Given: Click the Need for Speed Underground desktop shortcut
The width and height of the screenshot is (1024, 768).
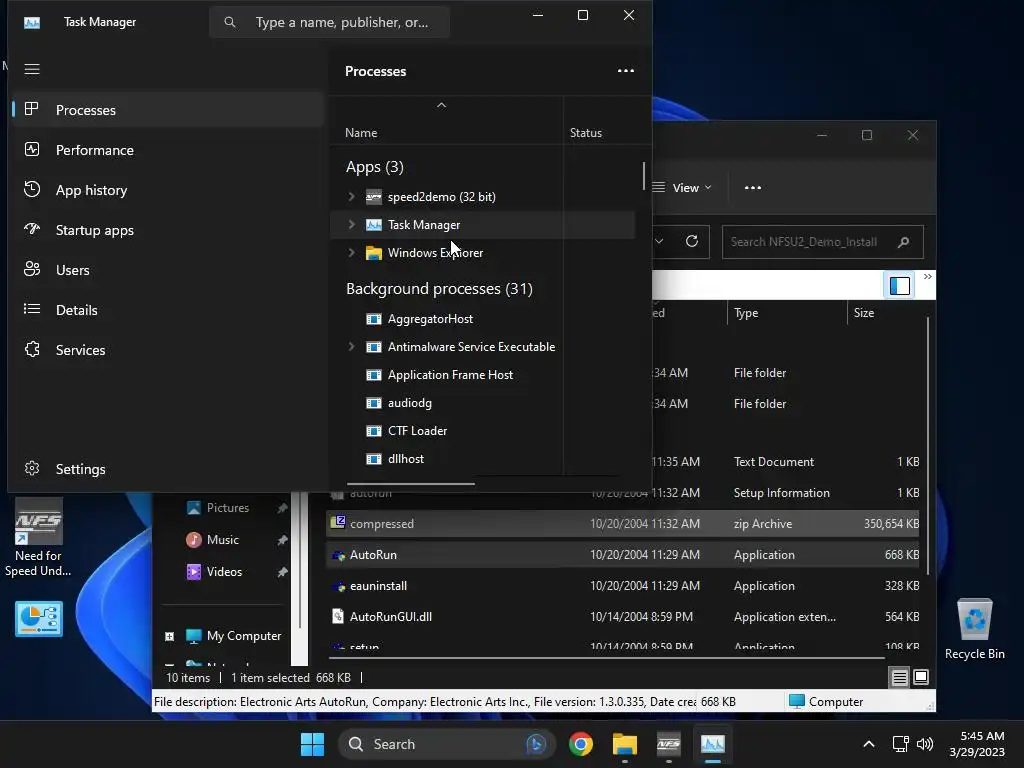Looking at the screenshot, I should click(x=39, y=537).
